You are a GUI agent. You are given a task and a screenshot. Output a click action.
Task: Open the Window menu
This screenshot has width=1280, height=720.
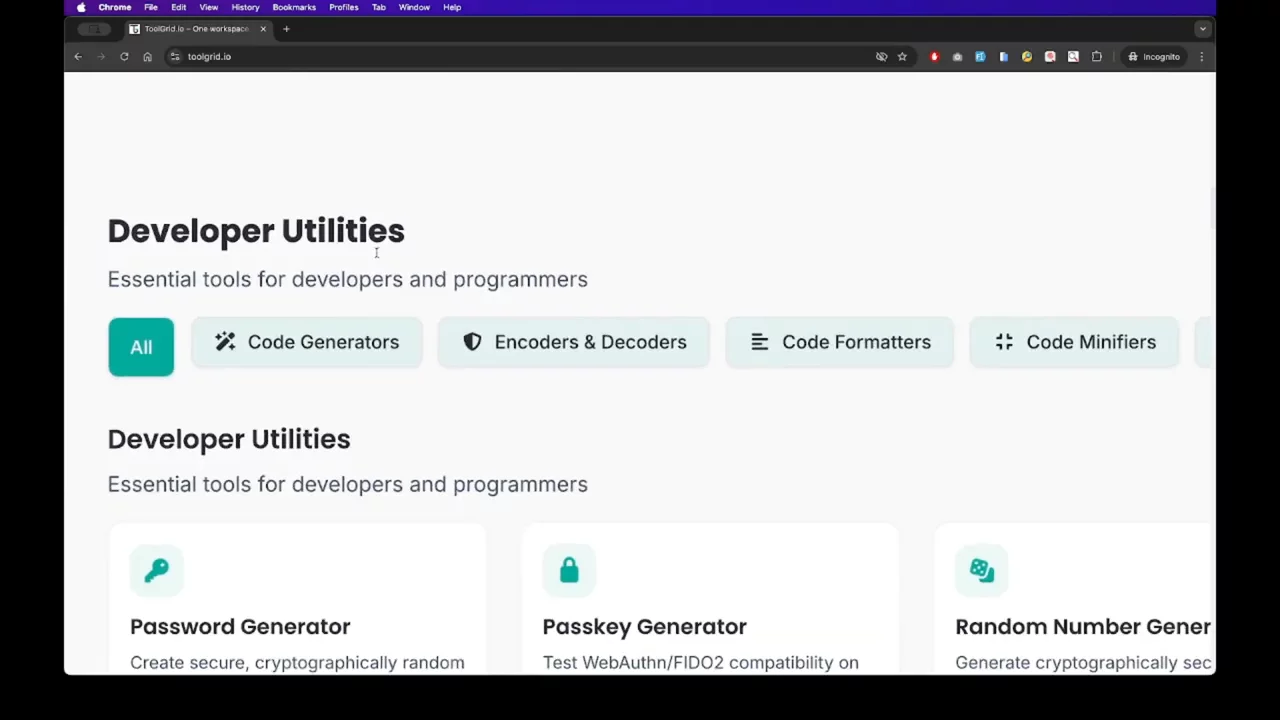pyautogui.click(x=414, y=7)
